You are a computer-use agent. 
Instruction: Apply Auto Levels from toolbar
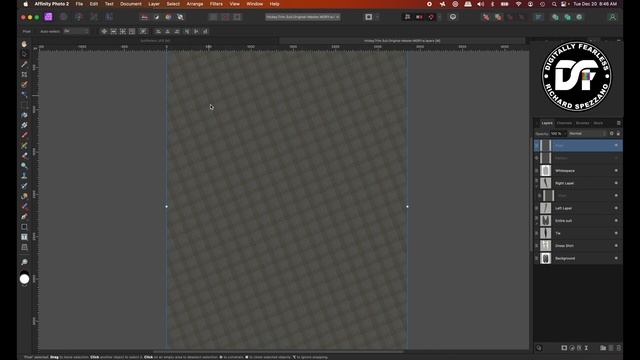click(x=144, y=17)
